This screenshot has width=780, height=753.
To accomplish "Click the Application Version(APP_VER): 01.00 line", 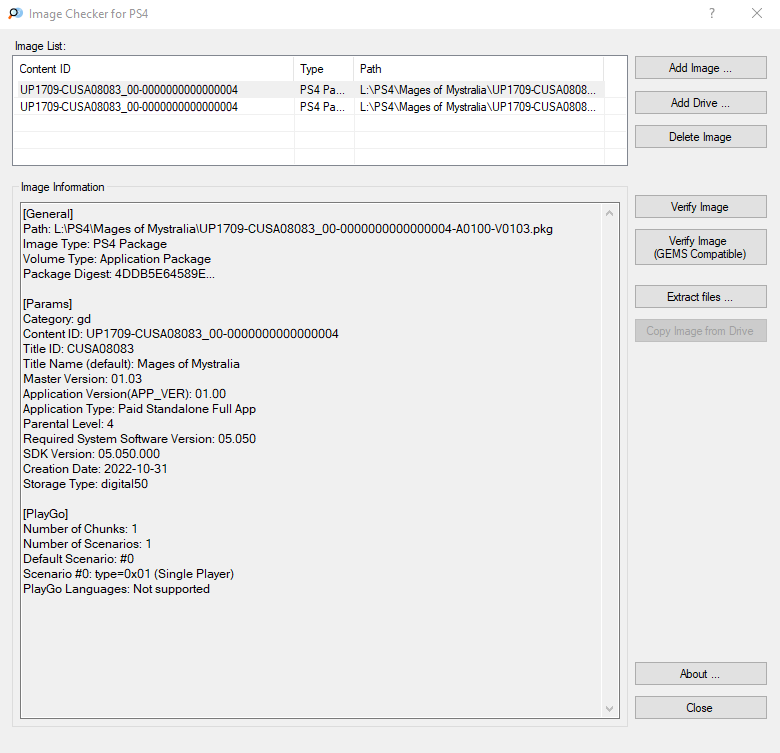I will [x=124, y=394].
